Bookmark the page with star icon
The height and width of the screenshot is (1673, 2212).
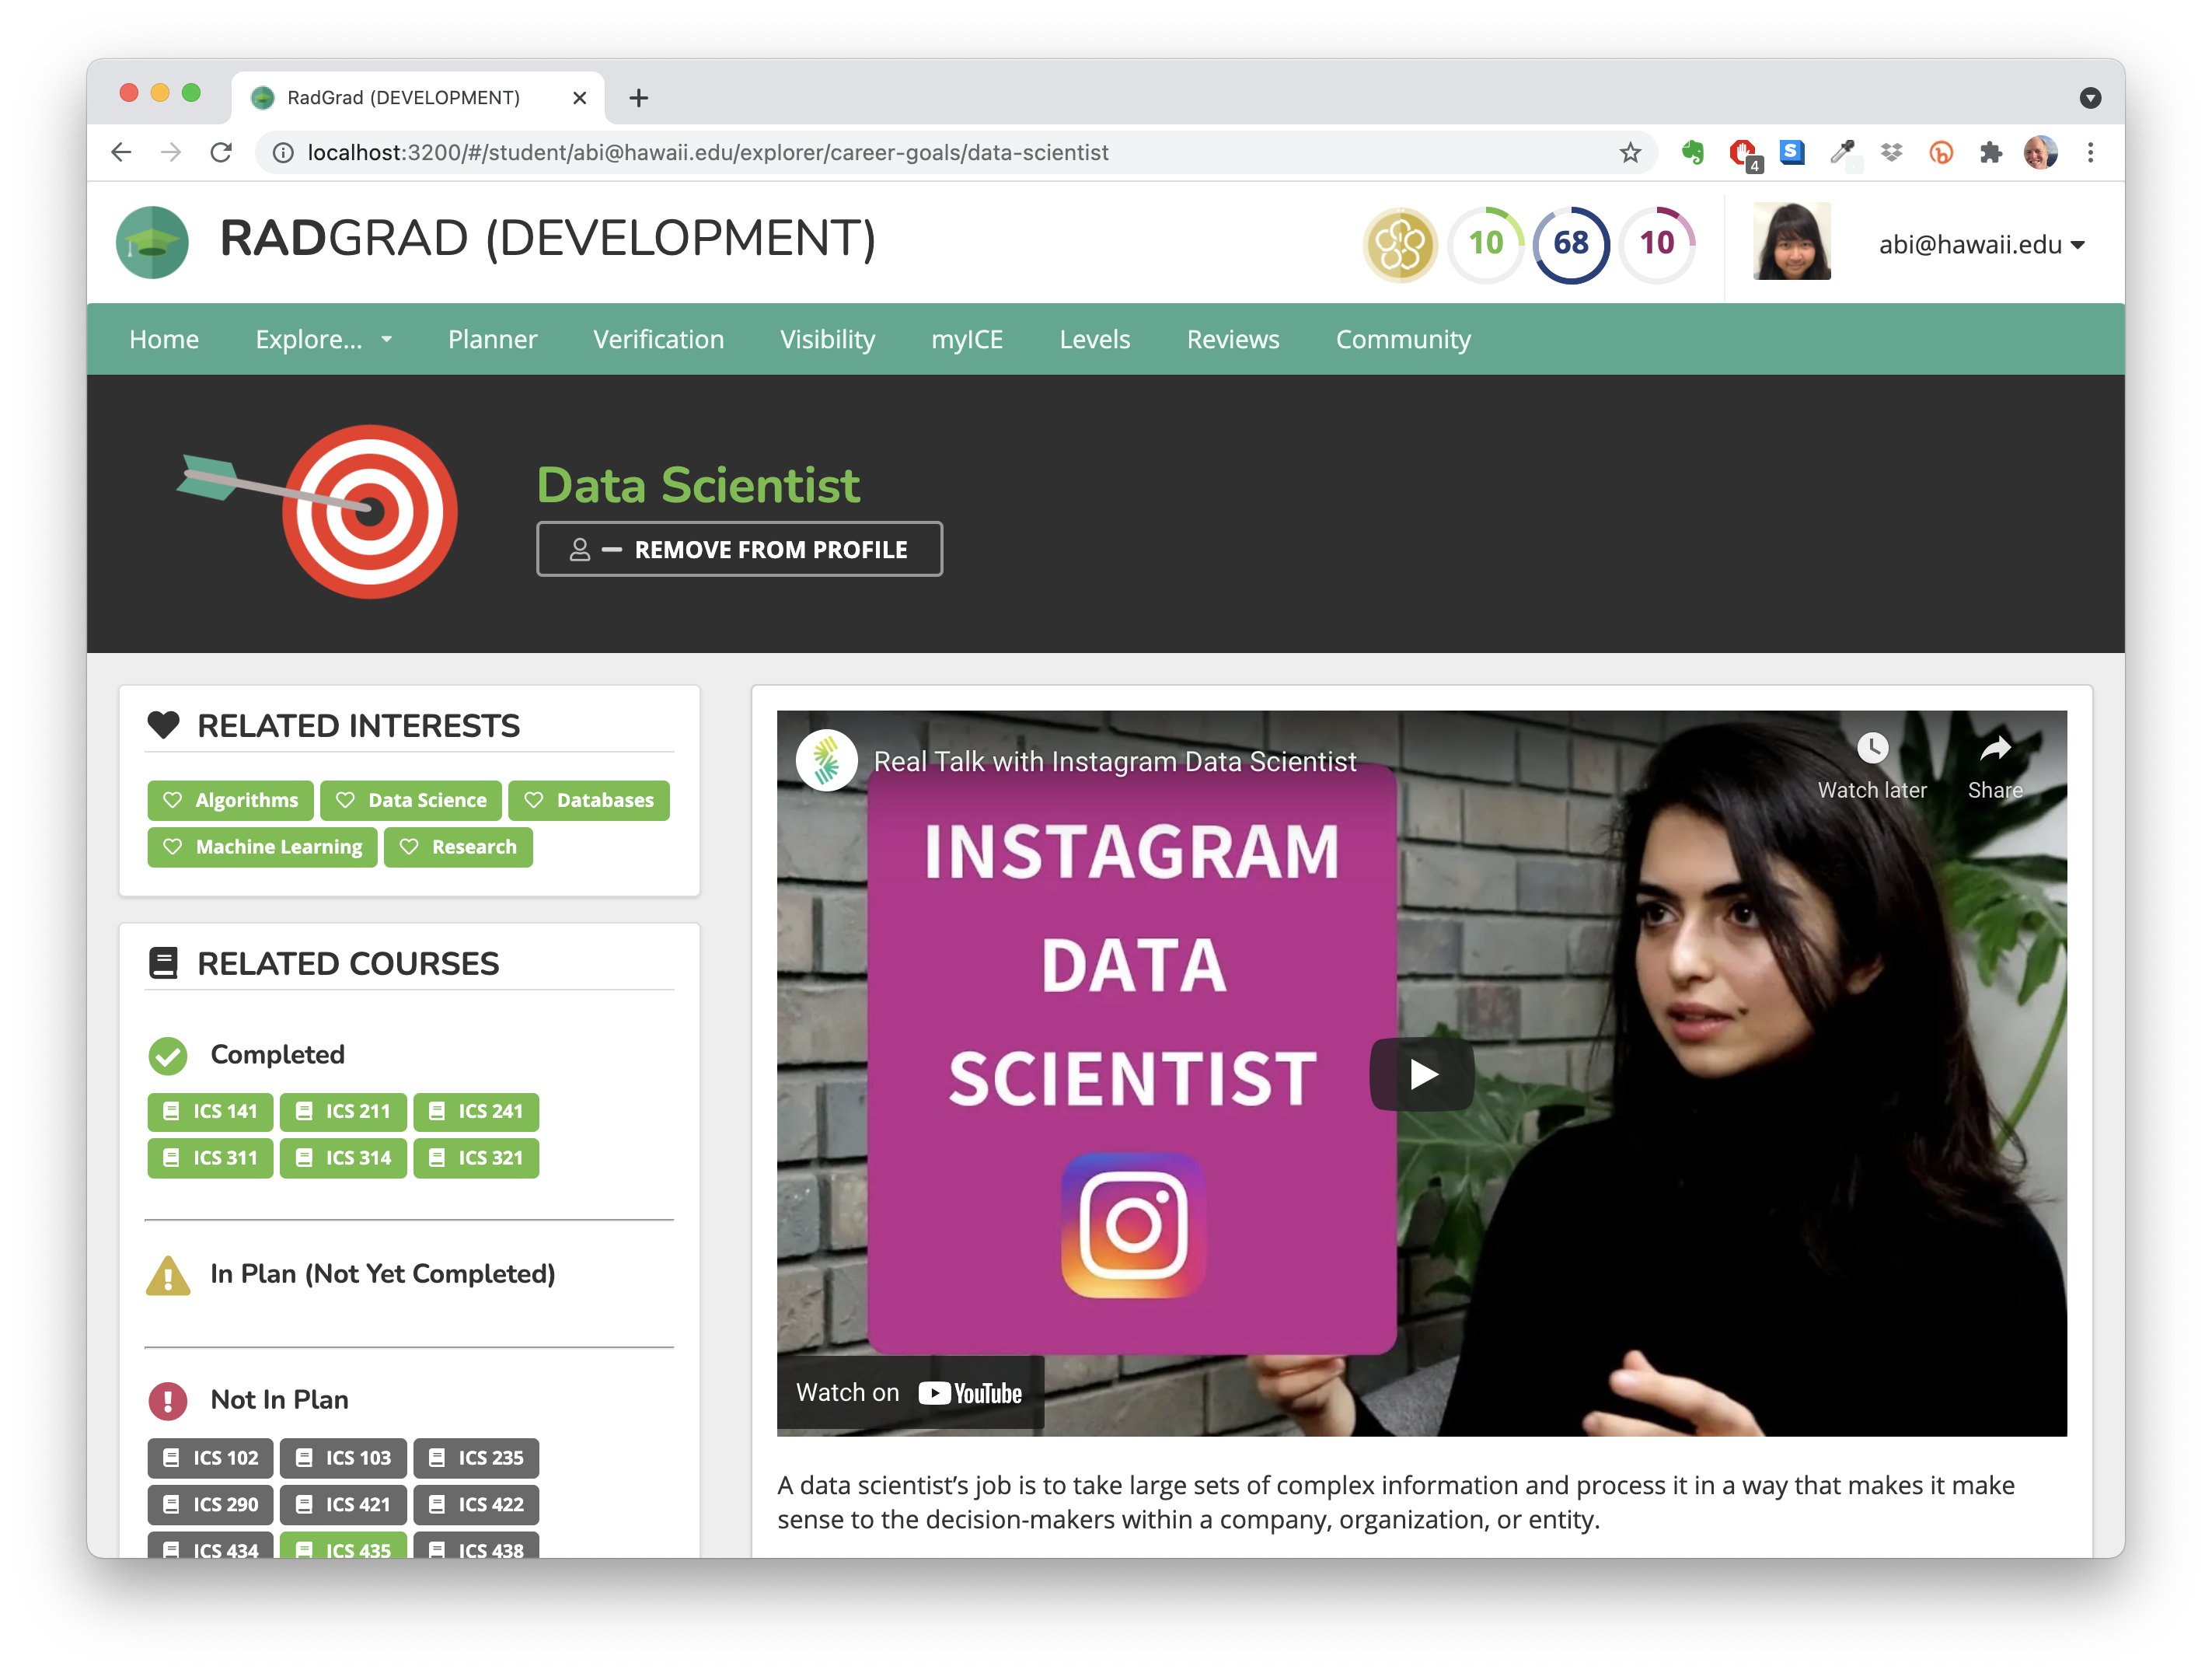pyautogui.click(x=1630, y=152)
